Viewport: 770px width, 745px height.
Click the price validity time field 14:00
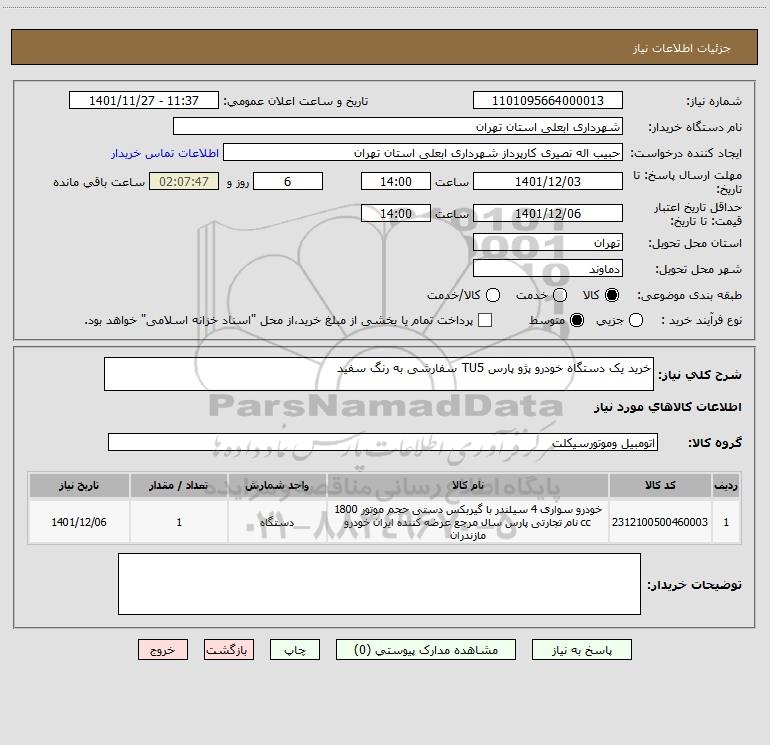coord(396,214)
